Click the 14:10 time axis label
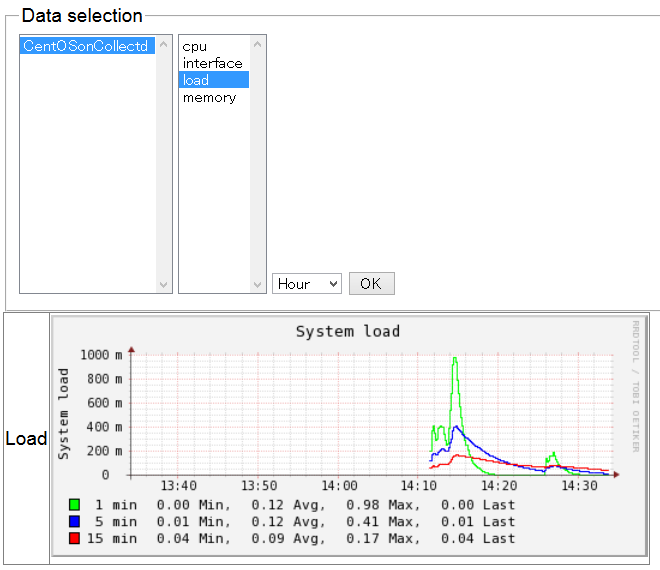Viewport: 660px width, 570px height. [419, 486]
